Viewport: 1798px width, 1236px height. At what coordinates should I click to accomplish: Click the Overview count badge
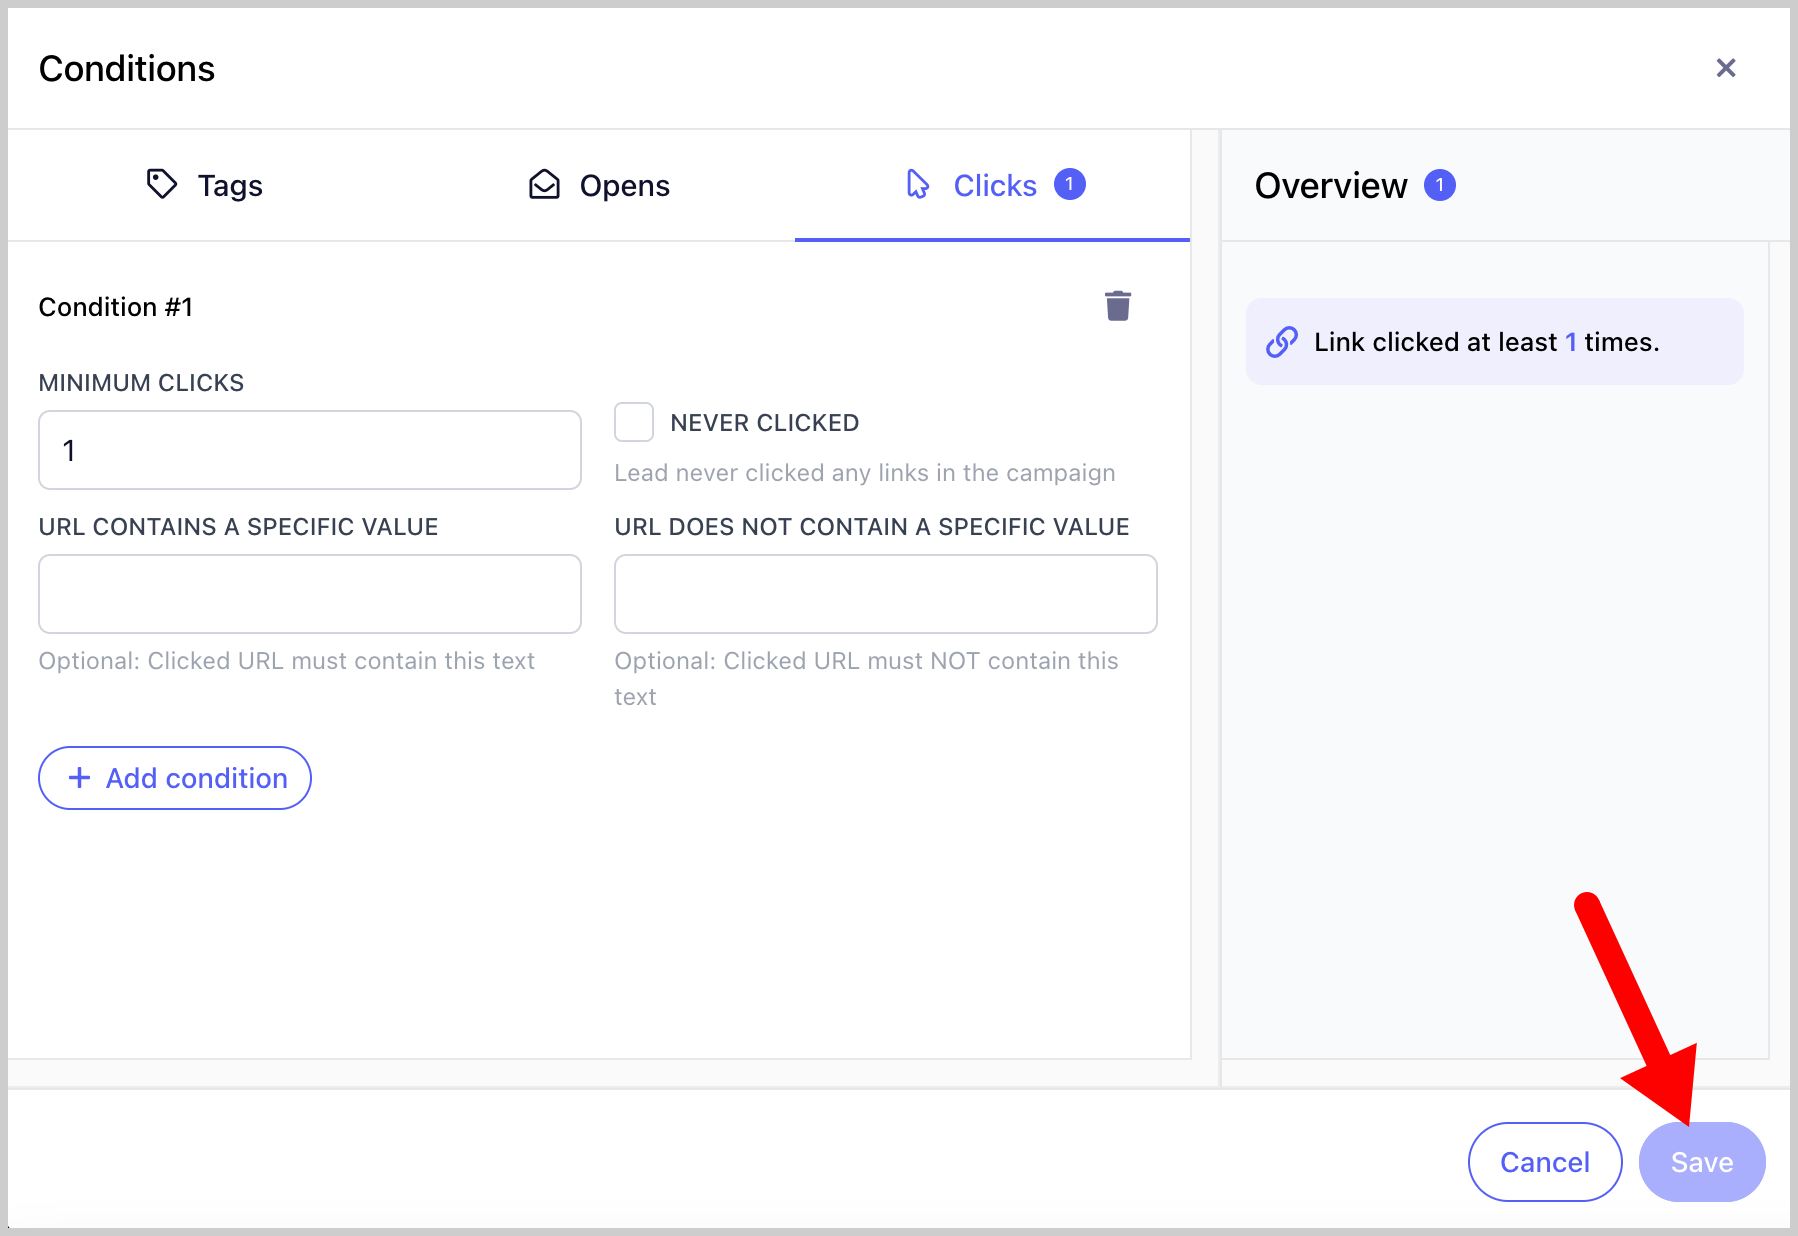tap(1439, 185)
